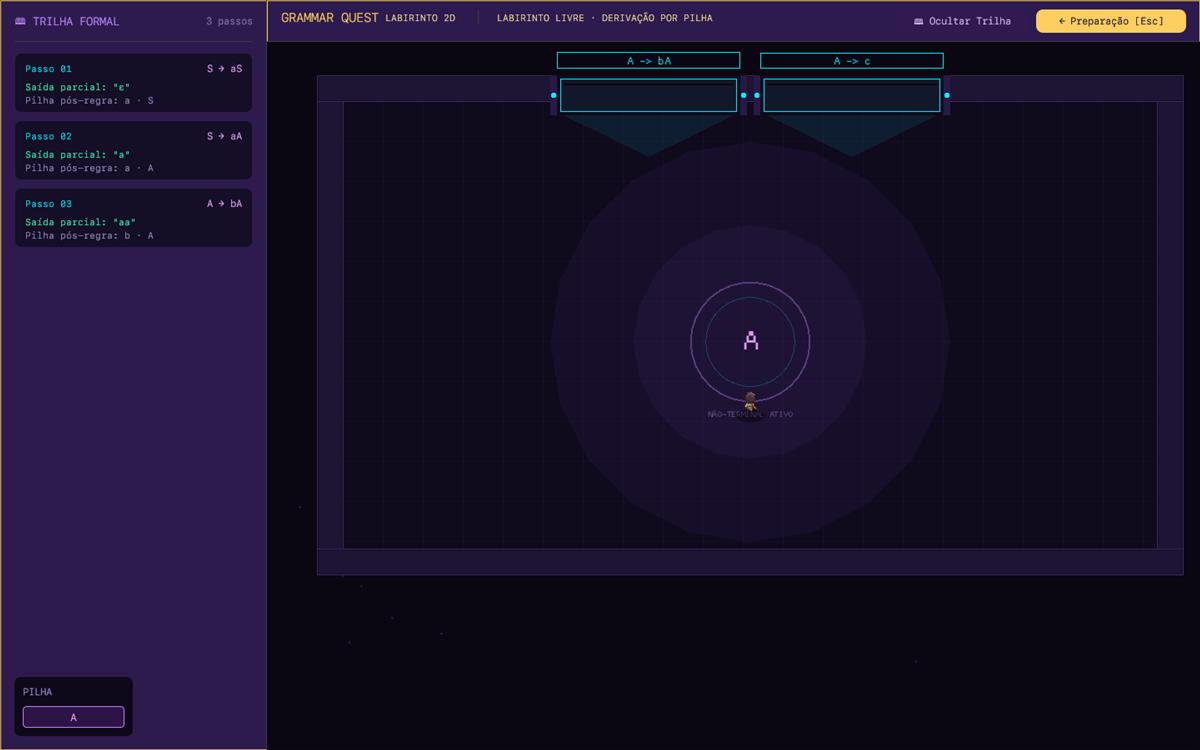Click the icon beside the Trilha Formal heading
This screenshot has height=750, width=1200.
click(x=21, y=21)
